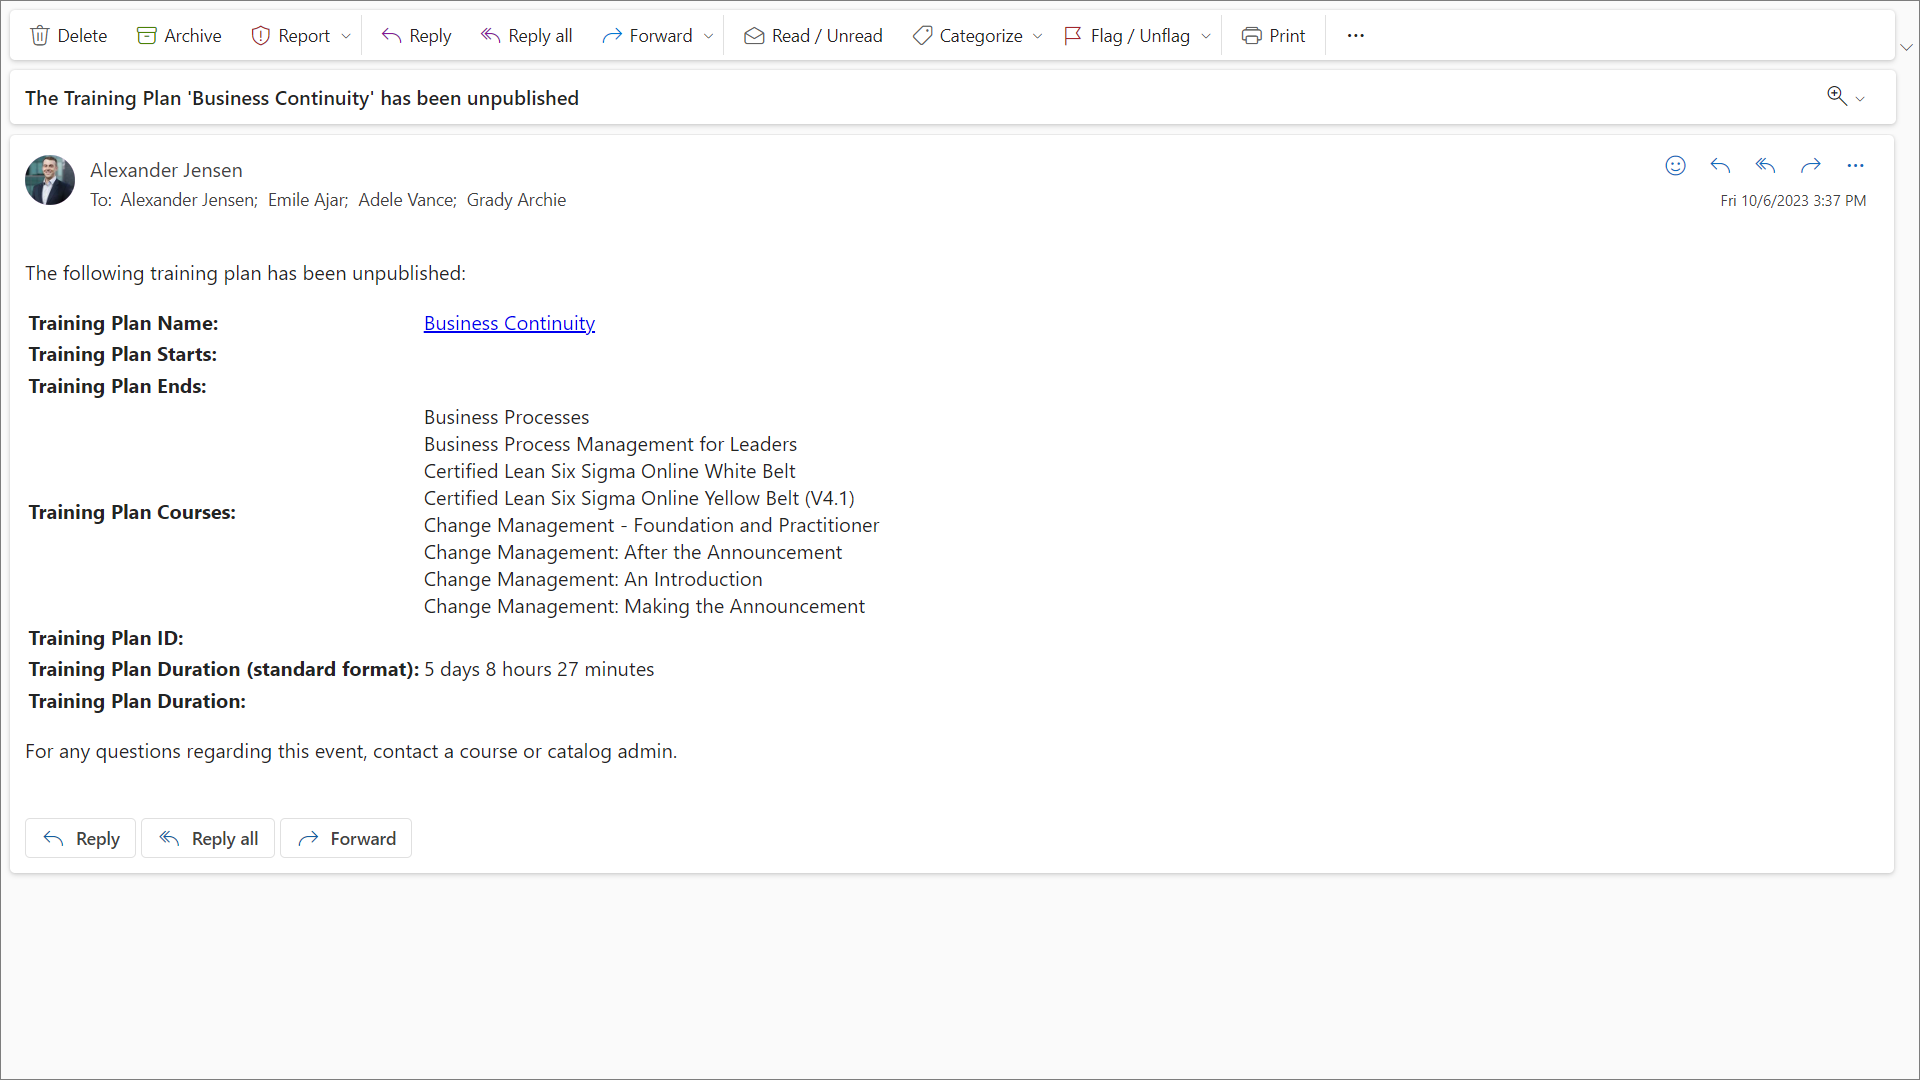The width and height of the screenshot is (1920, 1080).
Task: Expand Flag / Unflag dropdown arrow
Action: tap(1206, 36)
